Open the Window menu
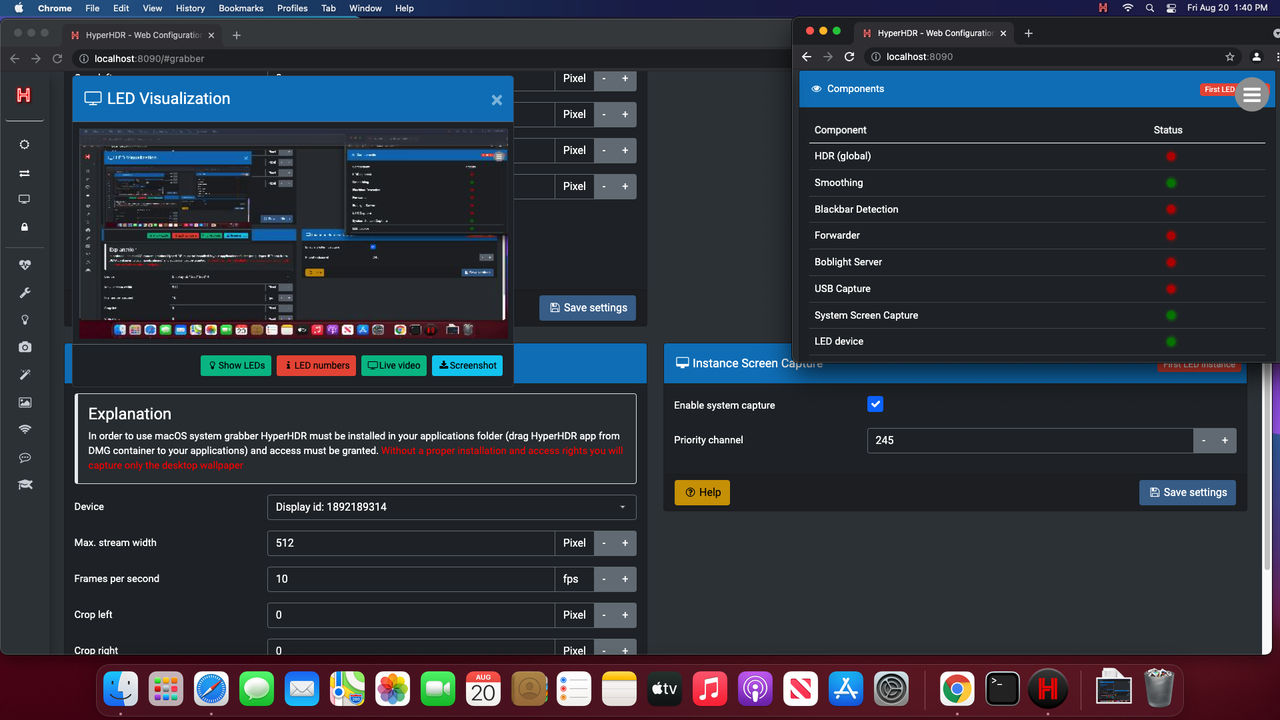This screenshot has height=720, width=1280. click(365, 8)
